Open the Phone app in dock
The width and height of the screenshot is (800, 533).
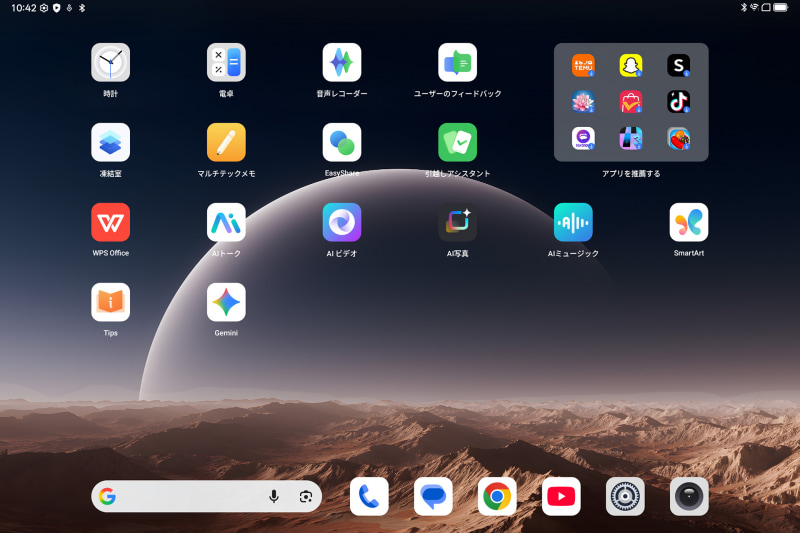[369, 496]
